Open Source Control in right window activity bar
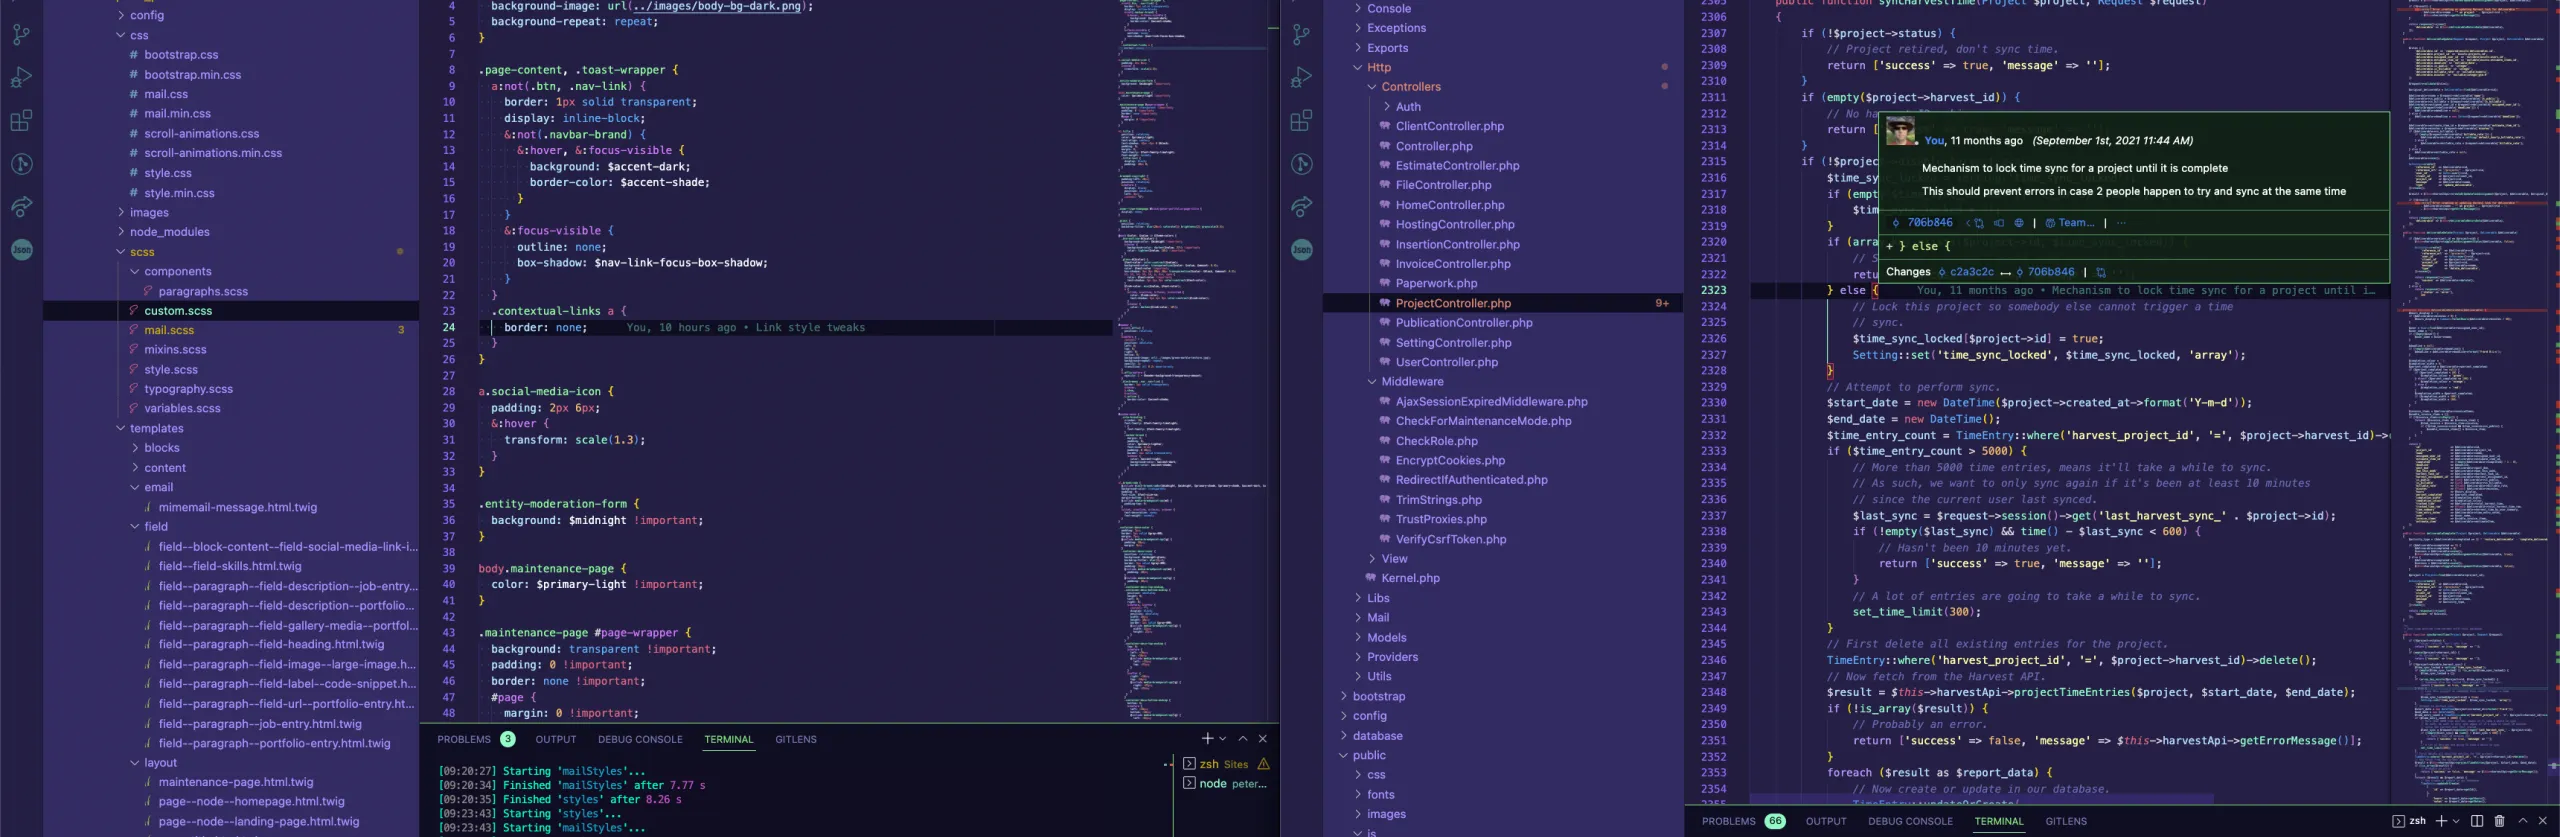 pos(1301,35)
